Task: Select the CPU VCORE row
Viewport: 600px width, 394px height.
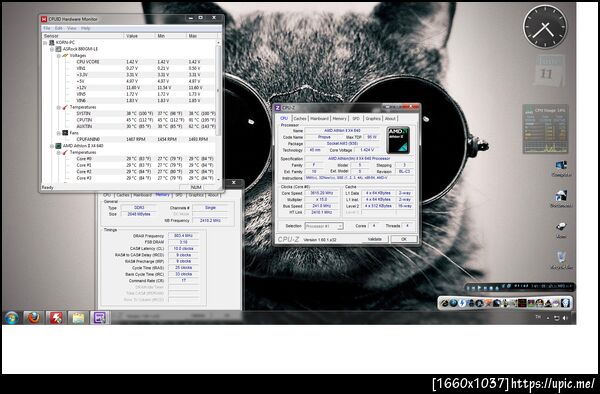Action: coord(129,62)
